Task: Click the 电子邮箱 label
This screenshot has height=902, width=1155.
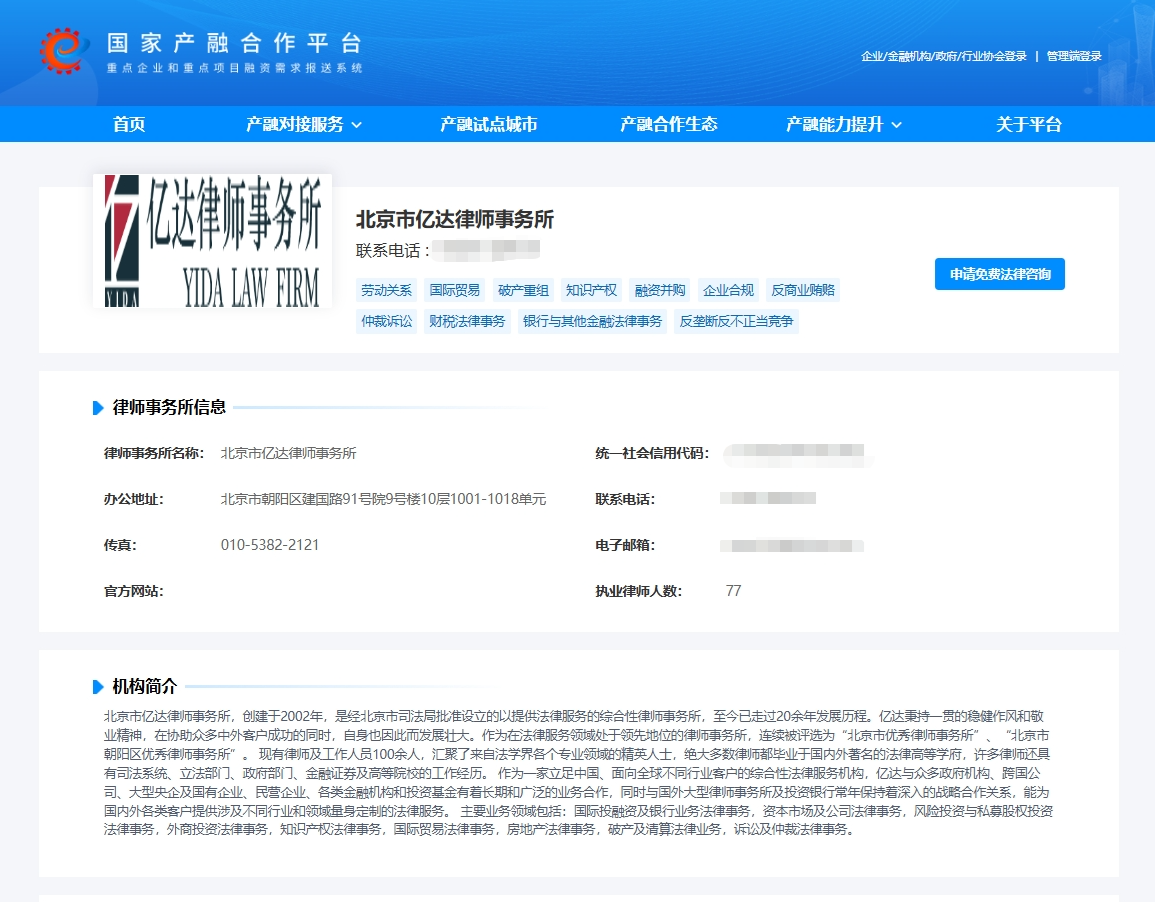Action: (x=625, y=545)
